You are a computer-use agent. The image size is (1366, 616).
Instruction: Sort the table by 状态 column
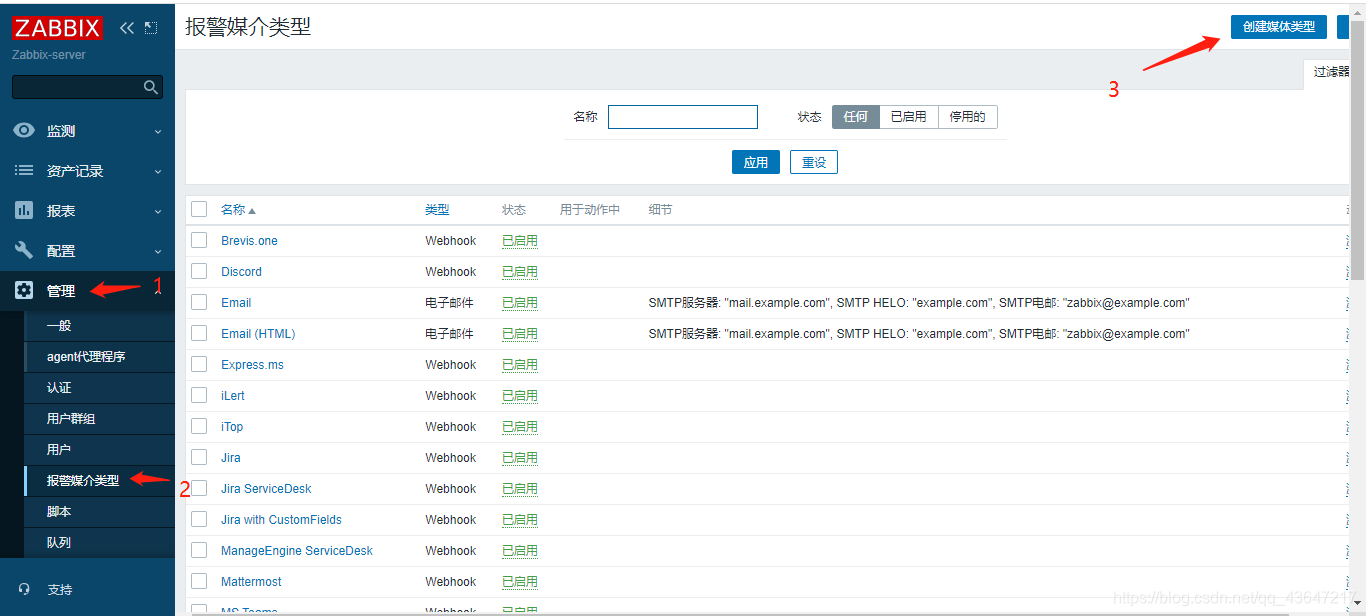click(x=514, y=210)
